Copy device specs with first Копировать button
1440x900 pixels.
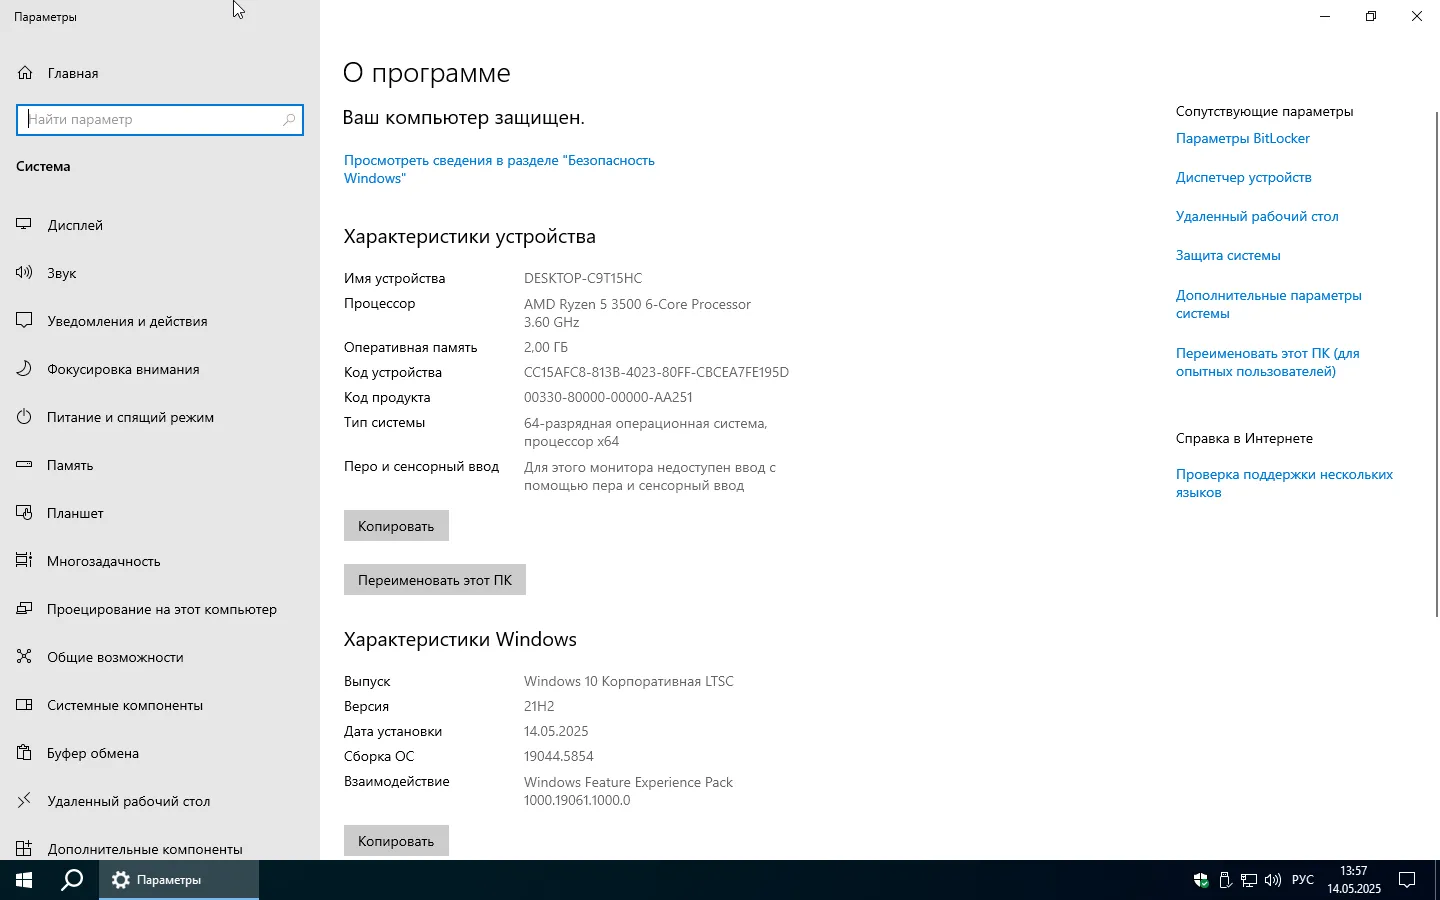pyautogui.click(x=396, y=526)
